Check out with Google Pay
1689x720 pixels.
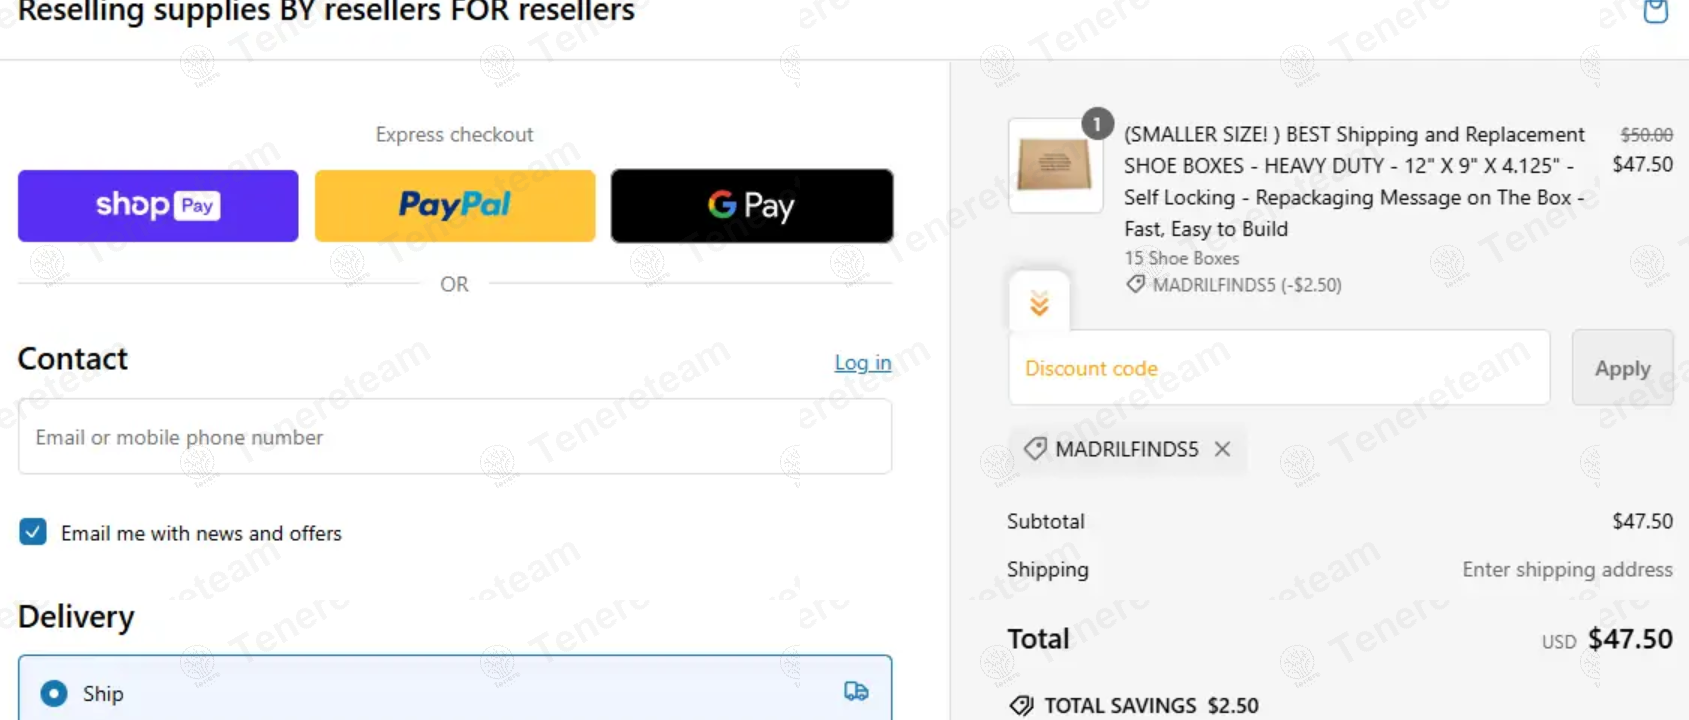[752, 206]
